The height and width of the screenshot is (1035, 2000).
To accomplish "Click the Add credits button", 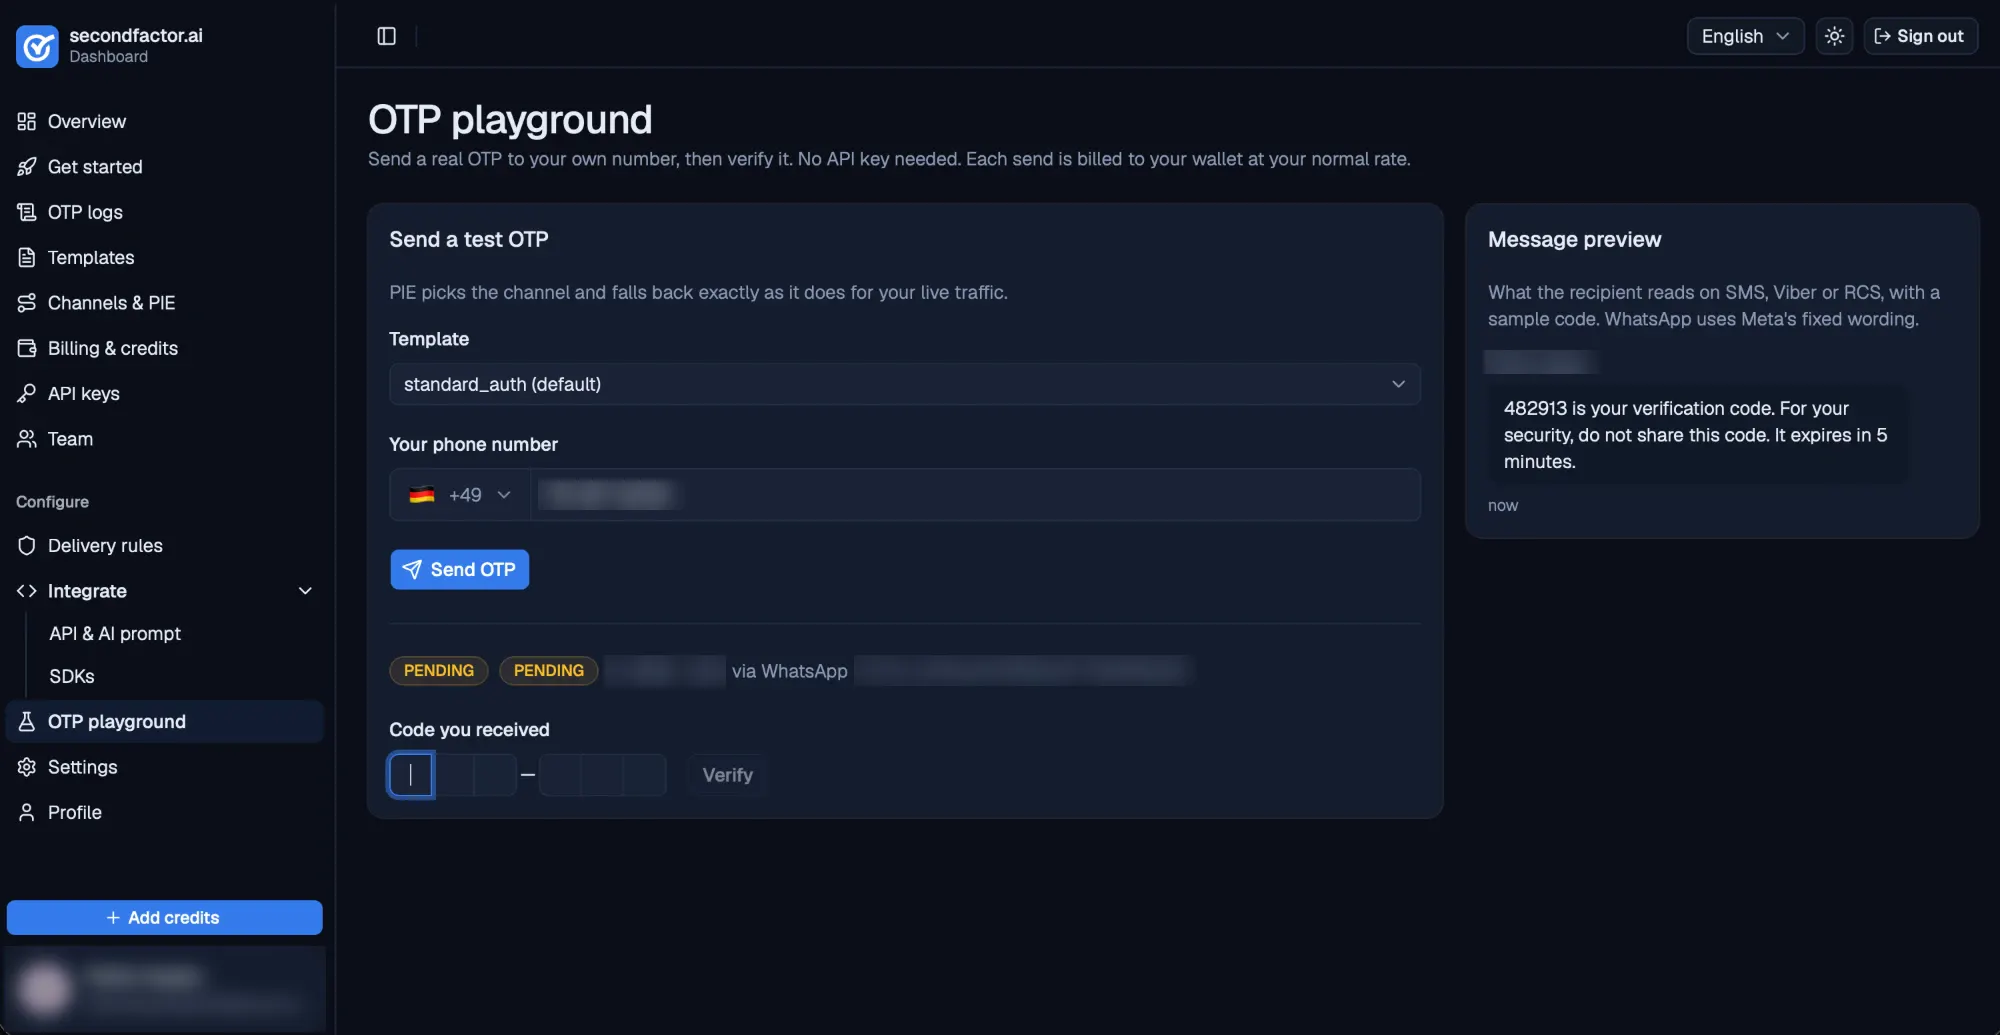I will coord(164,917).
